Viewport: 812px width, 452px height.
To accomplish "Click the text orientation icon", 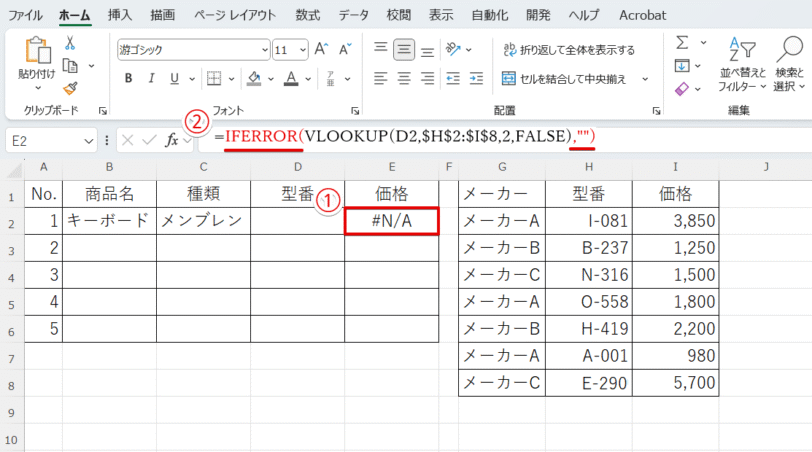I will (453, 49).
